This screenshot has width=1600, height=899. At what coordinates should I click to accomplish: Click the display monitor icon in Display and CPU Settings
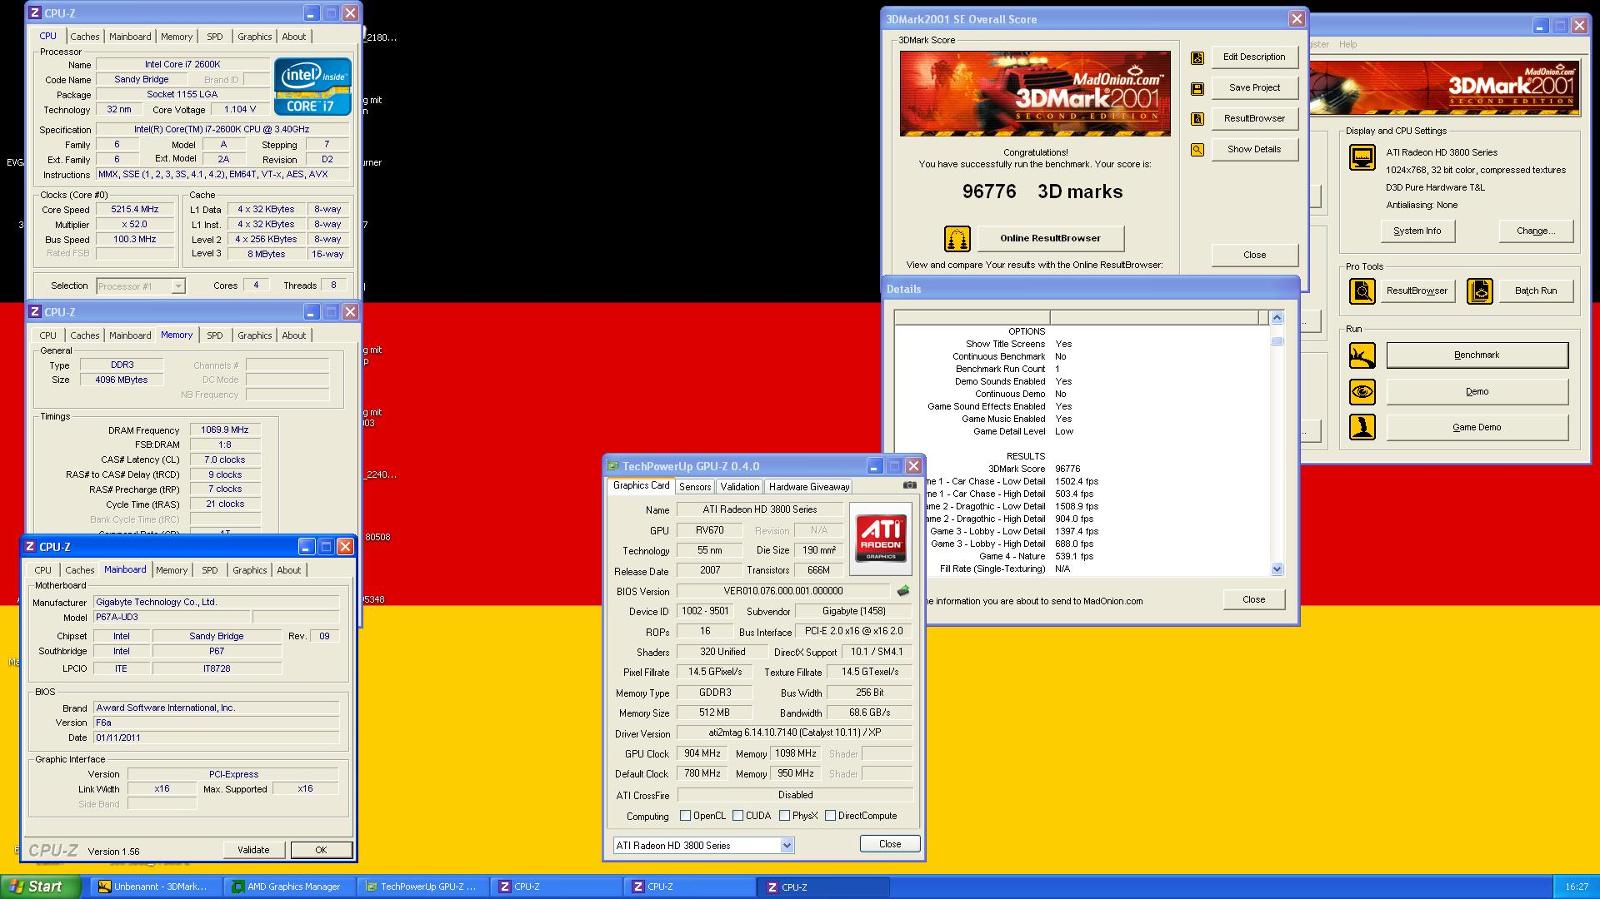coord(1362,158)
